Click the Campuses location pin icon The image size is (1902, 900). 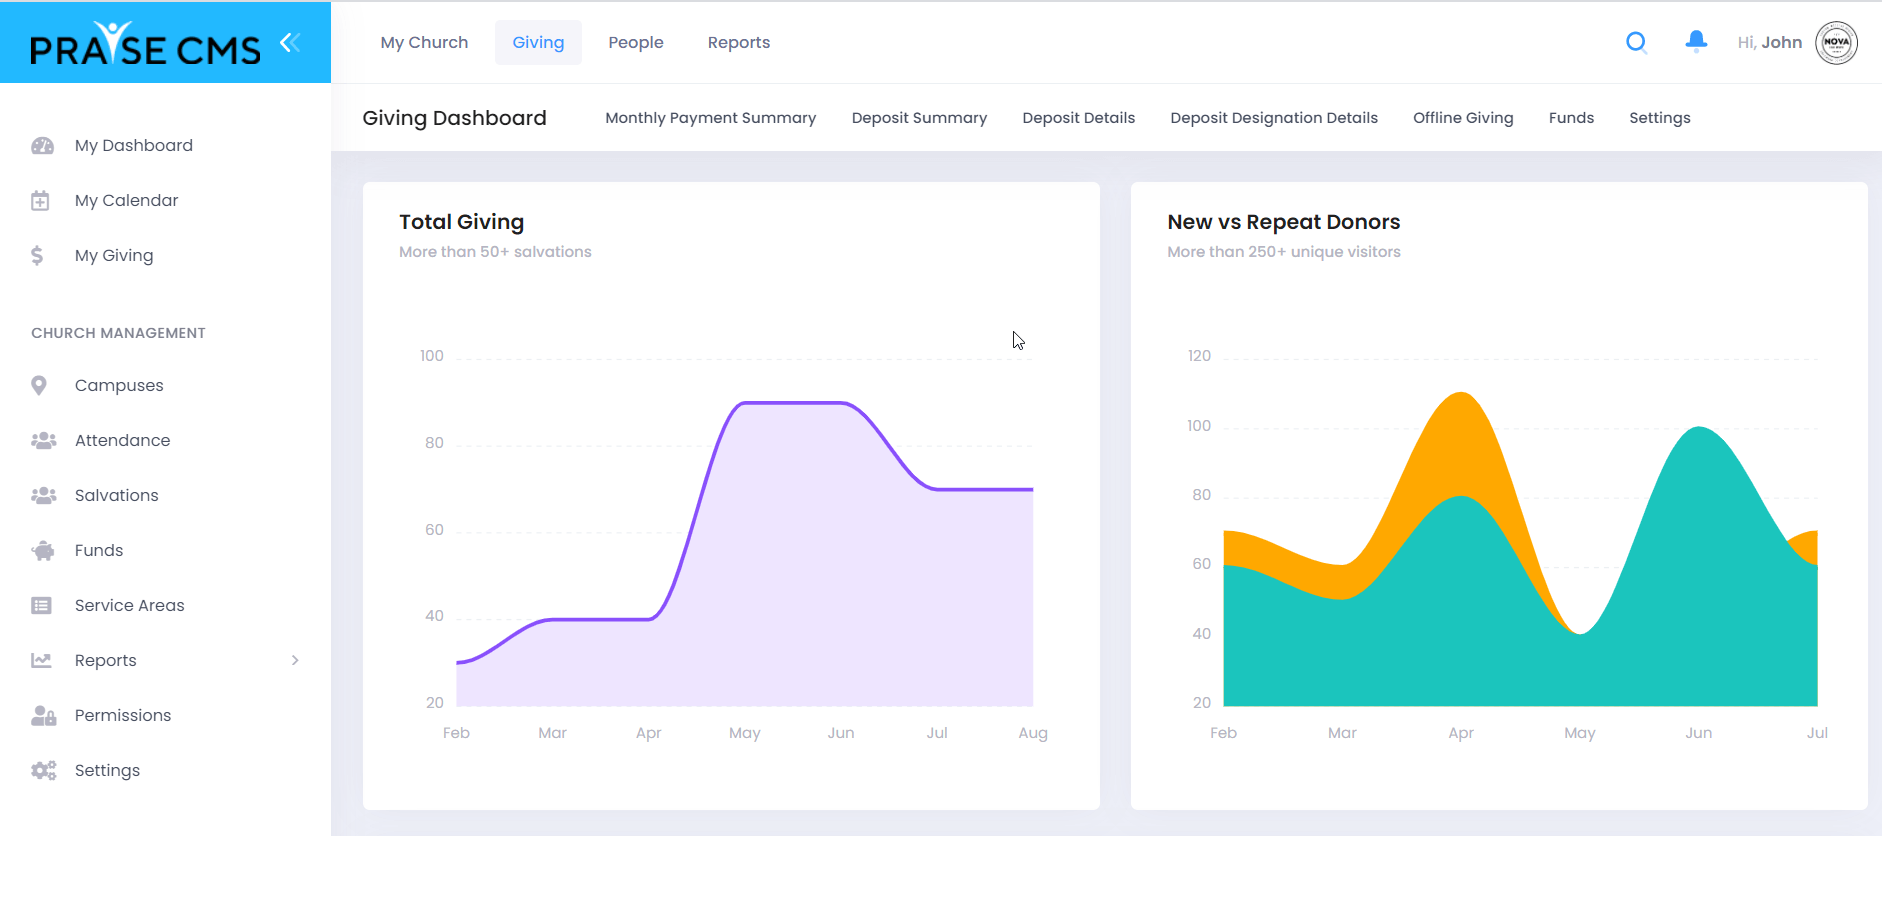click(x=39, y=386)
